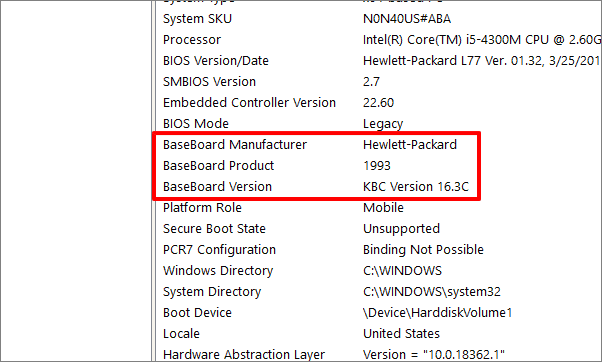Click Hardware Abstraction Layer row
The image size is (602, 362).
tap(379, 354)
